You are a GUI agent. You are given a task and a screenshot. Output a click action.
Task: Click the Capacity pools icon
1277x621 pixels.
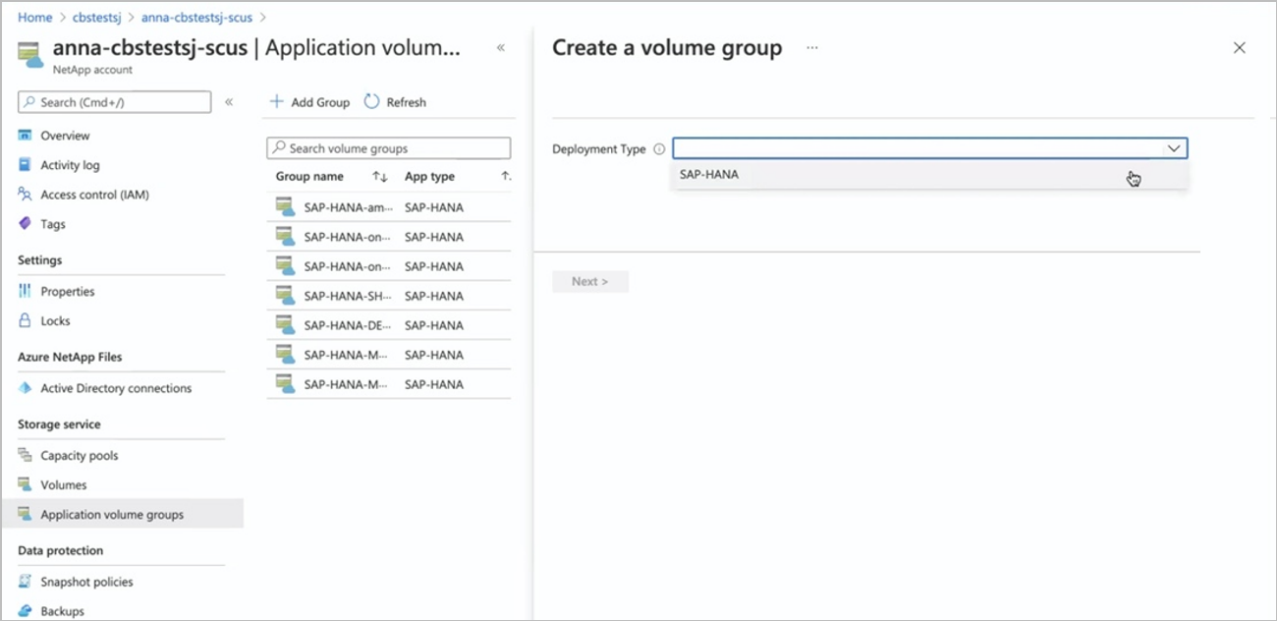(x=25, y=456)
